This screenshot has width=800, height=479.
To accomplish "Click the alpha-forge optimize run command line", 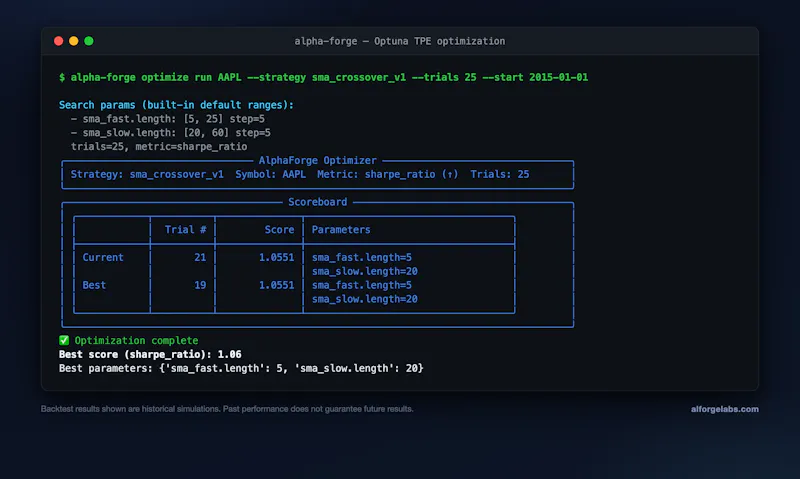I will click(323, 78).
